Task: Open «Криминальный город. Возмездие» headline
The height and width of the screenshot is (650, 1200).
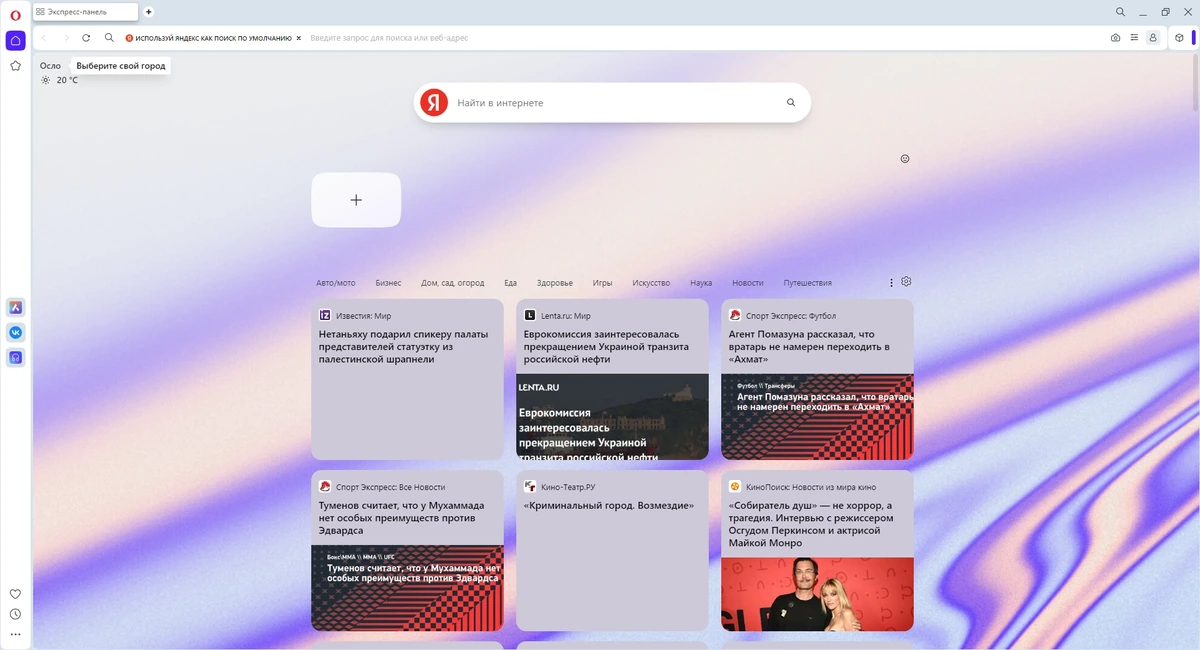Action: [608, 506]
